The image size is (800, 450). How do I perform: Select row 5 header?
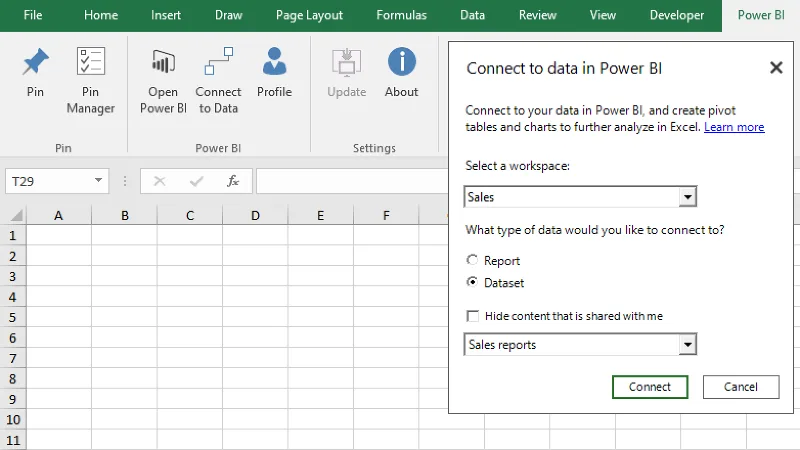click(13, 317)
